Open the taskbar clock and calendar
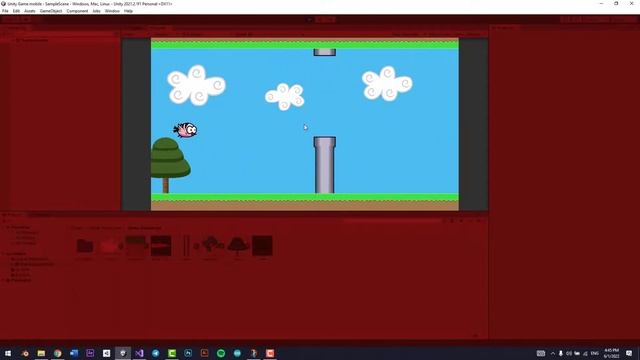 [x=611, y=353]
